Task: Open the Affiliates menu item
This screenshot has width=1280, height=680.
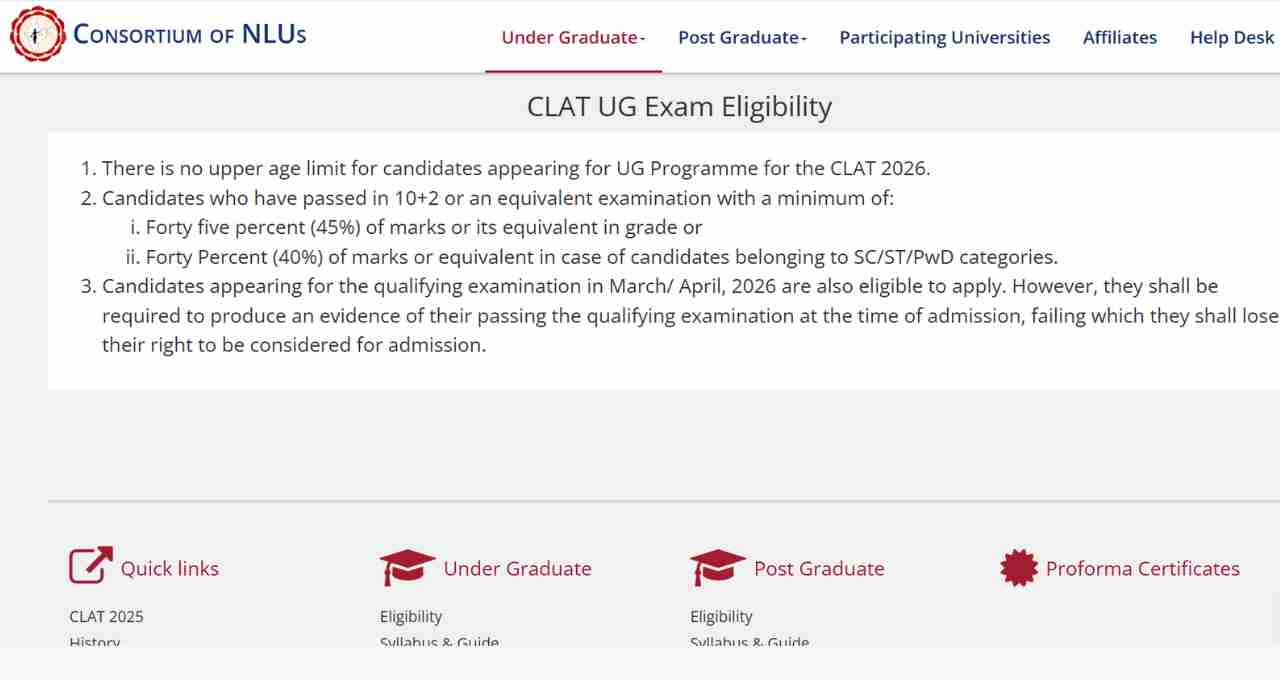Action: pos(1120,37)
